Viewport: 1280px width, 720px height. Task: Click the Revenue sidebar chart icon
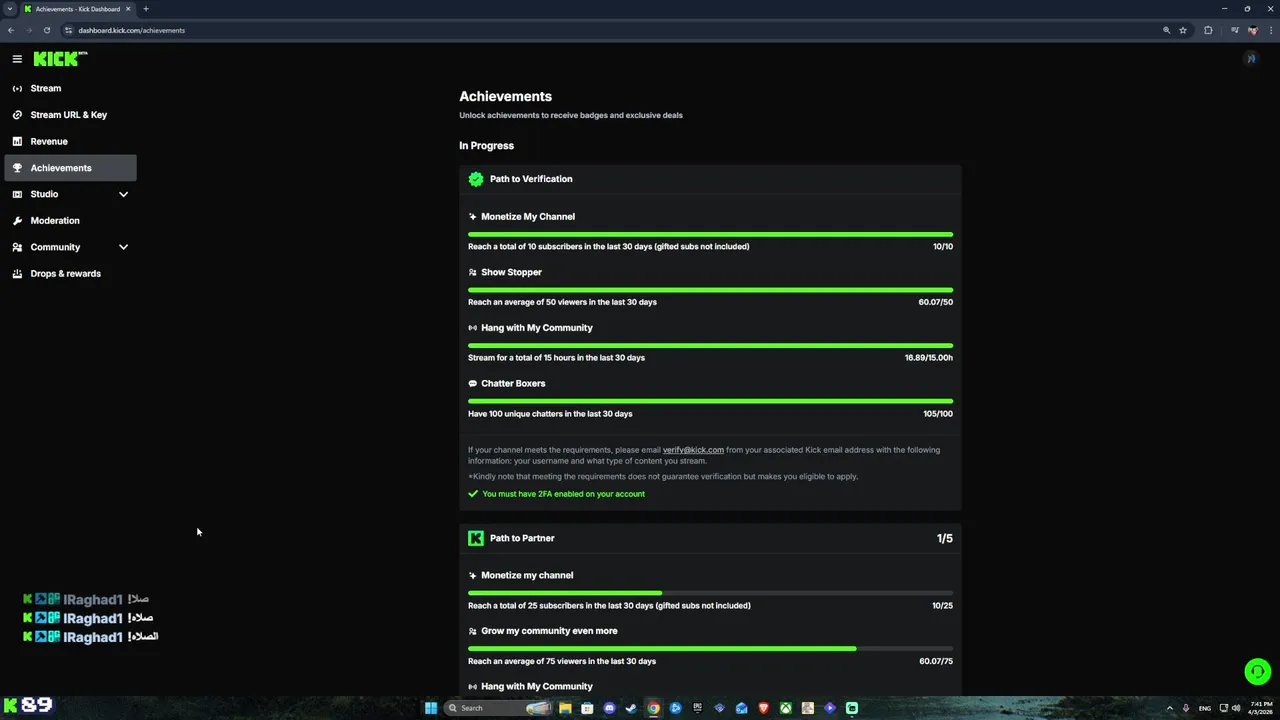click(x=17, y=141)
